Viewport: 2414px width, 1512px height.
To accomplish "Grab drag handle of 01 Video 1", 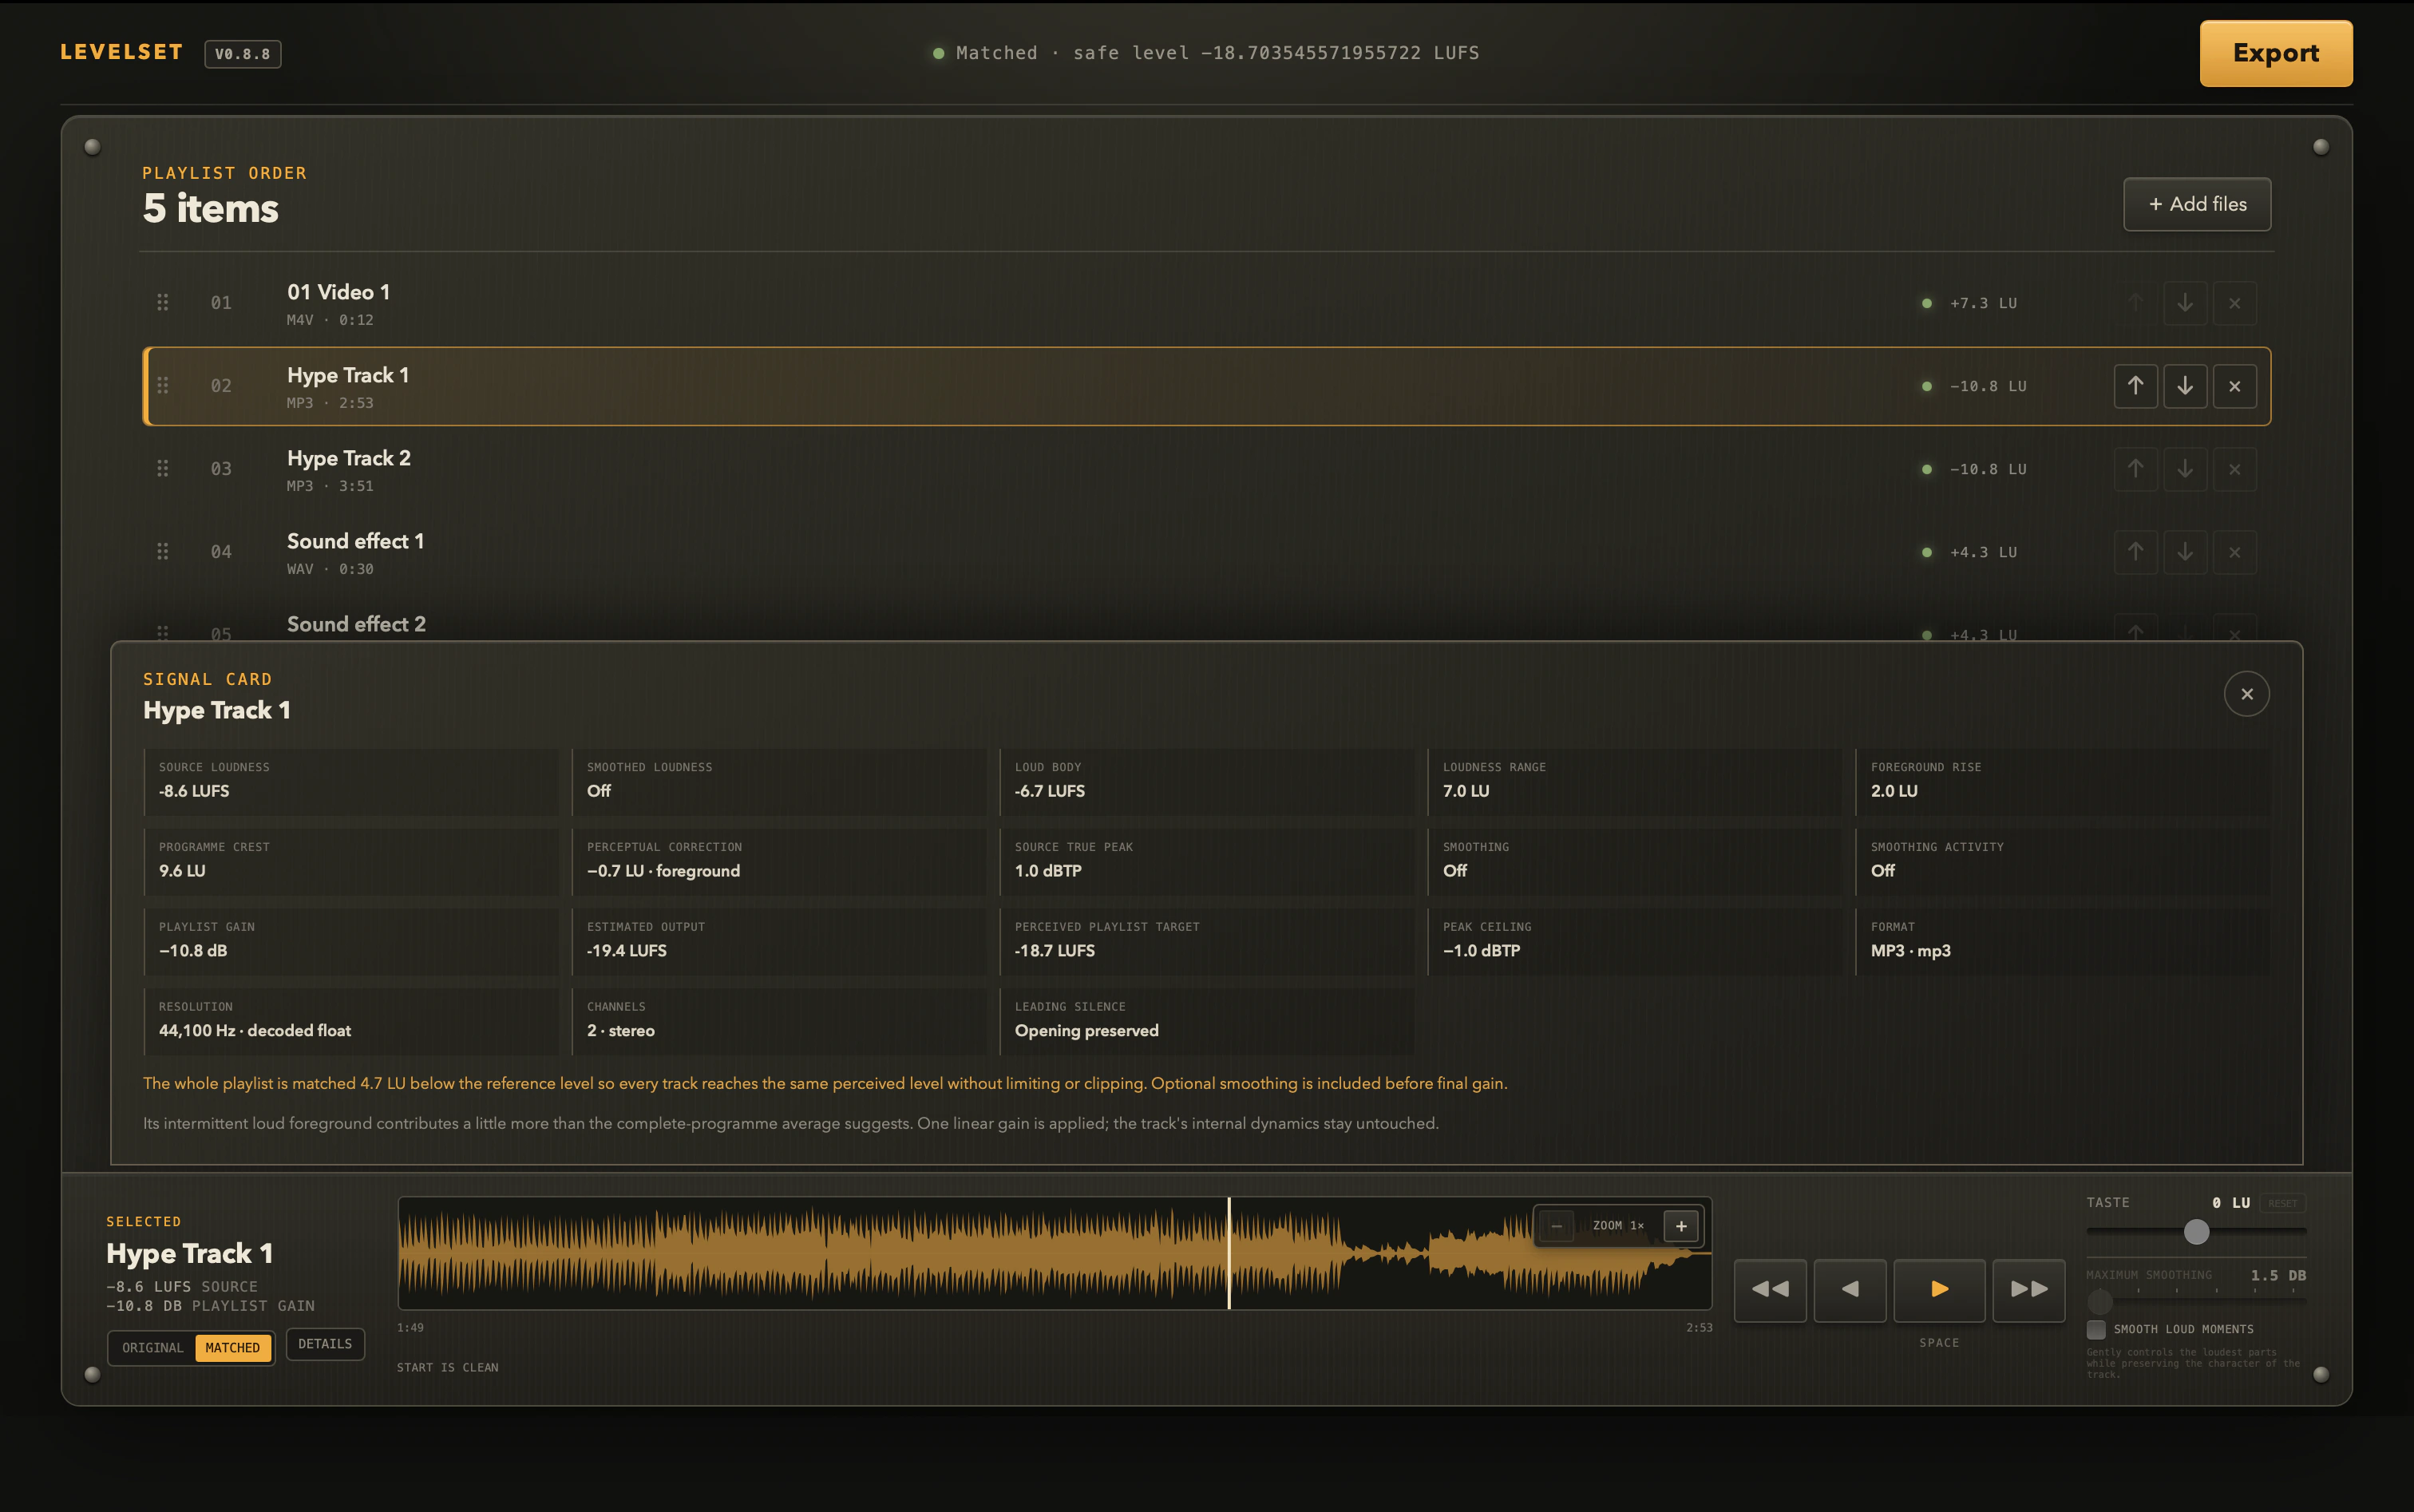I will click(x=162, y=302).
